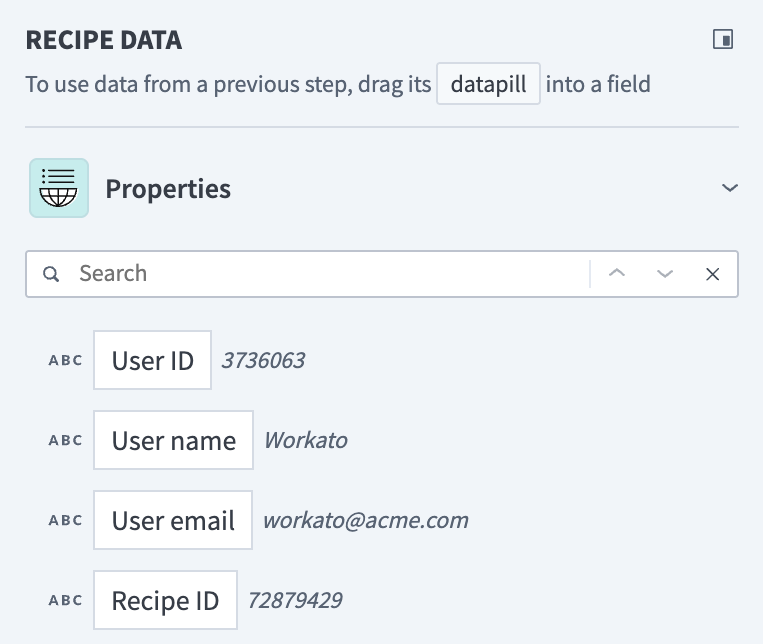Click the sample value workato@acme.com

[x=365, y=520]
